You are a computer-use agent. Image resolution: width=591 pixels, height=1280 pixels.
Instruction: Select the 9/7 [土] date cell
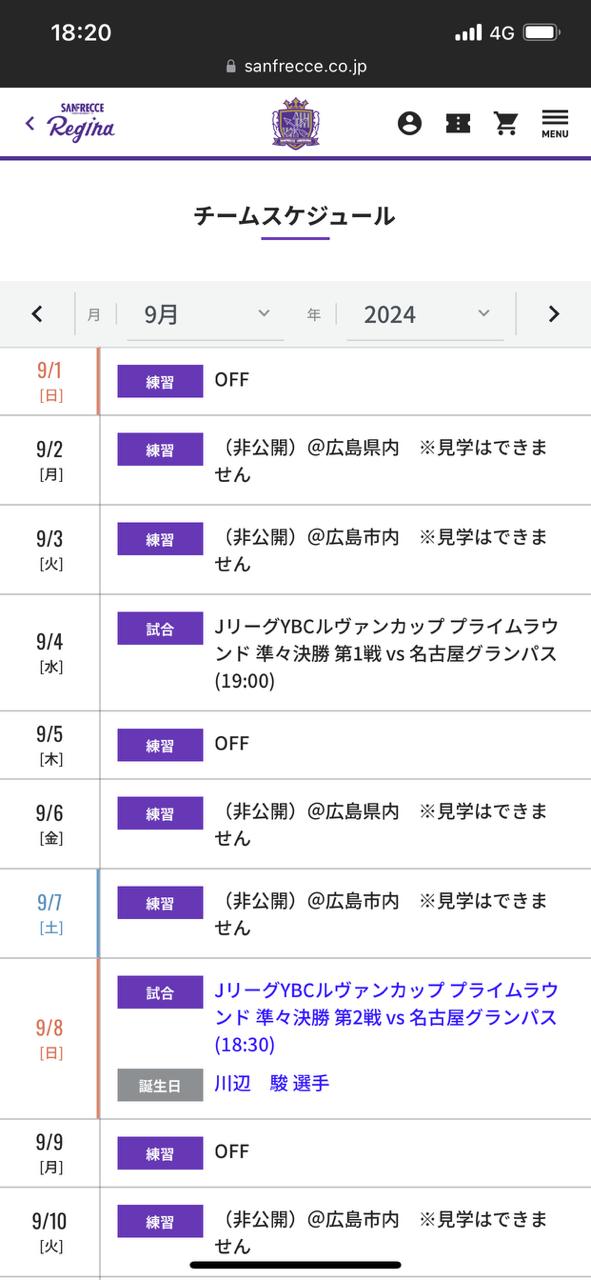click(50, 913)
